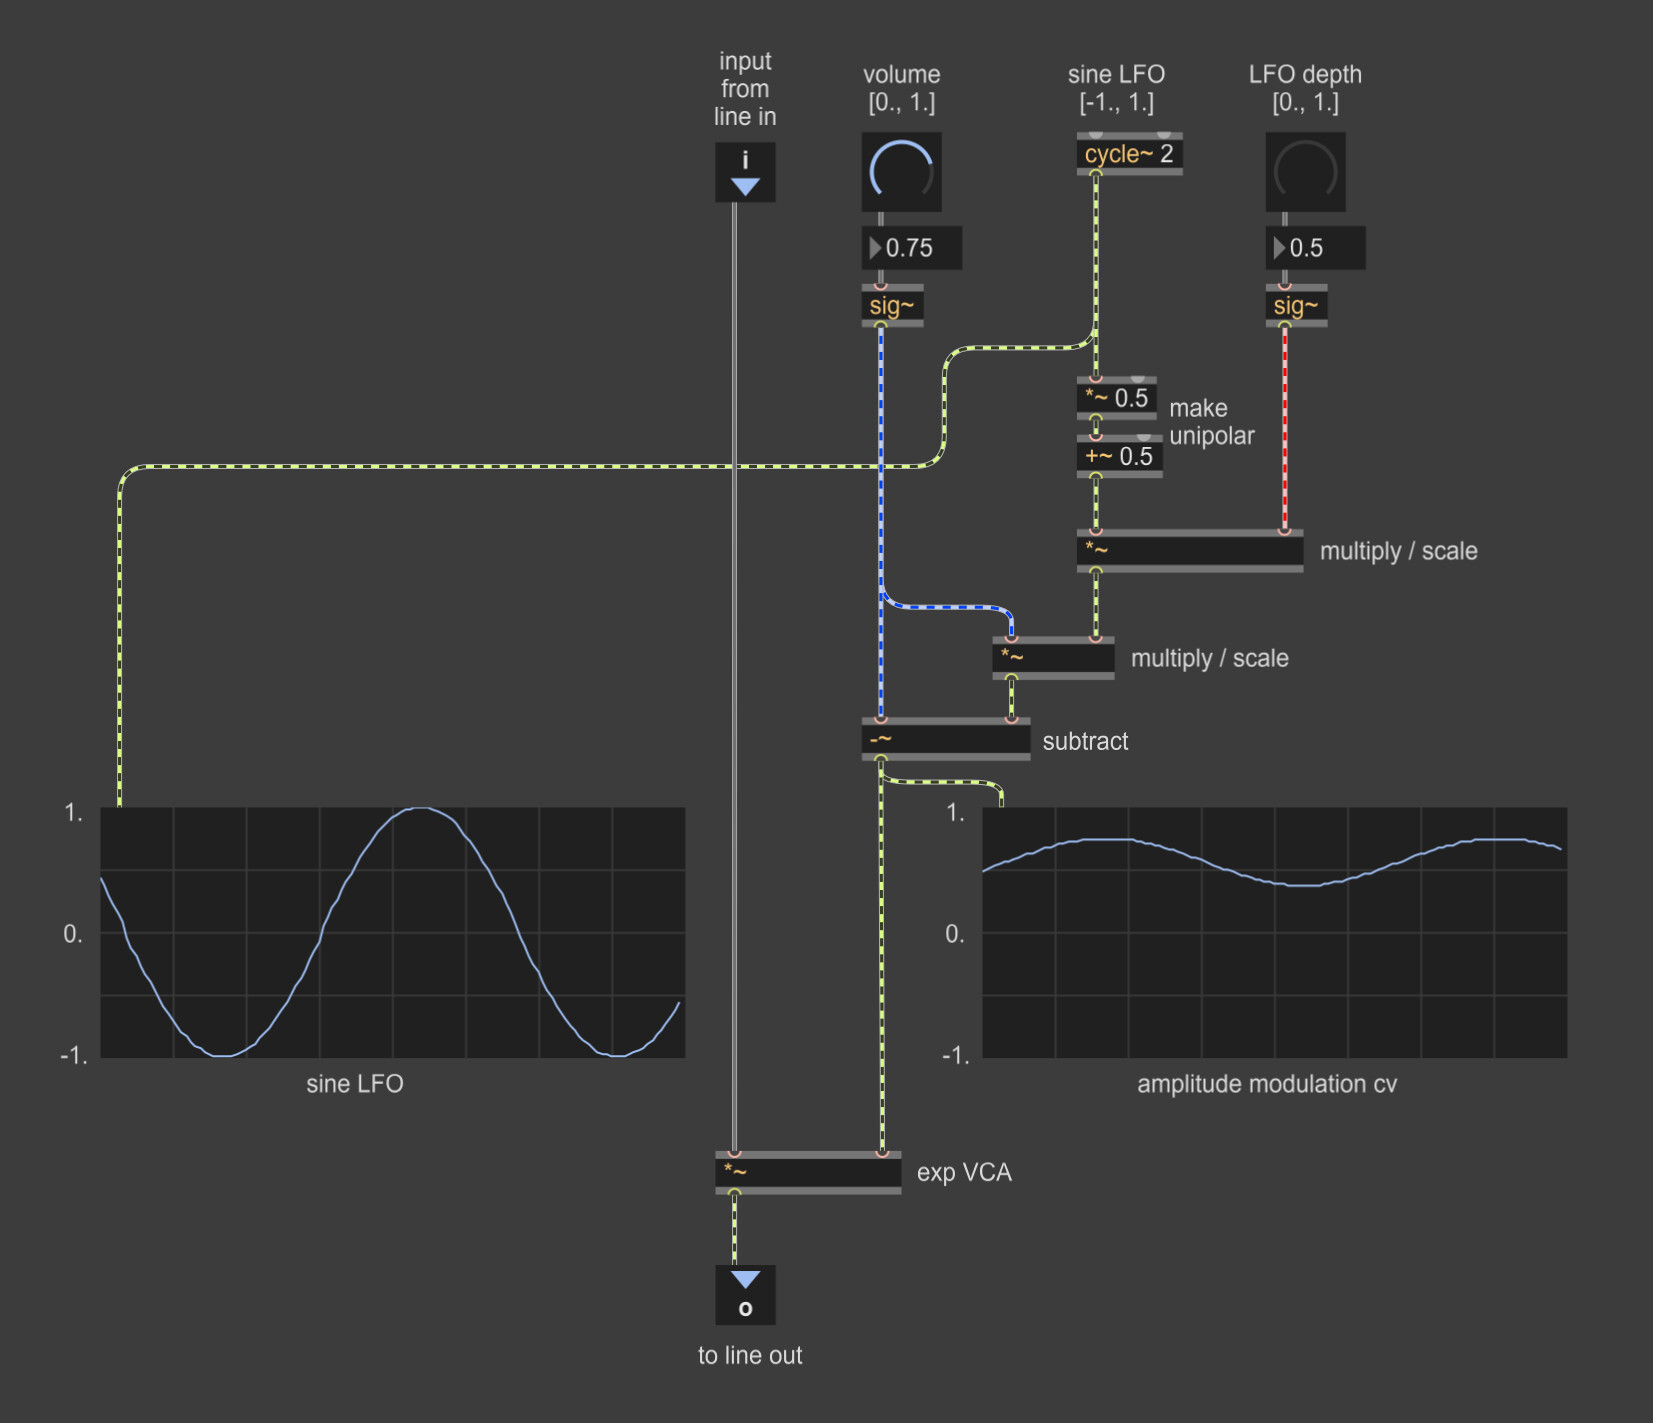Image resolution: width=1653 pixels, height=1423 pixels.
Task: Click the sine LFO scope display
Action: point(392,932)
